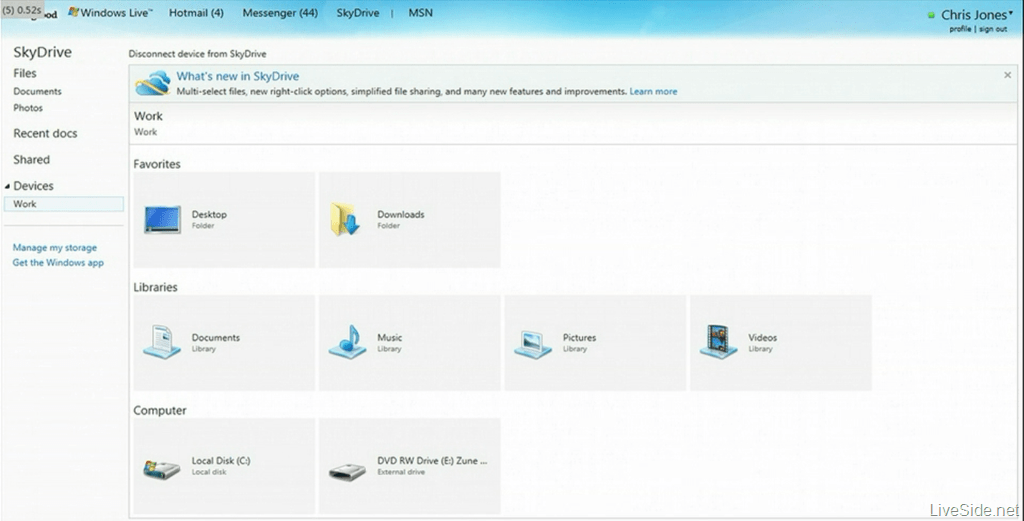
Task: Click the Downloads tile label
Action: pyautogui.click(x=400, y=214)
